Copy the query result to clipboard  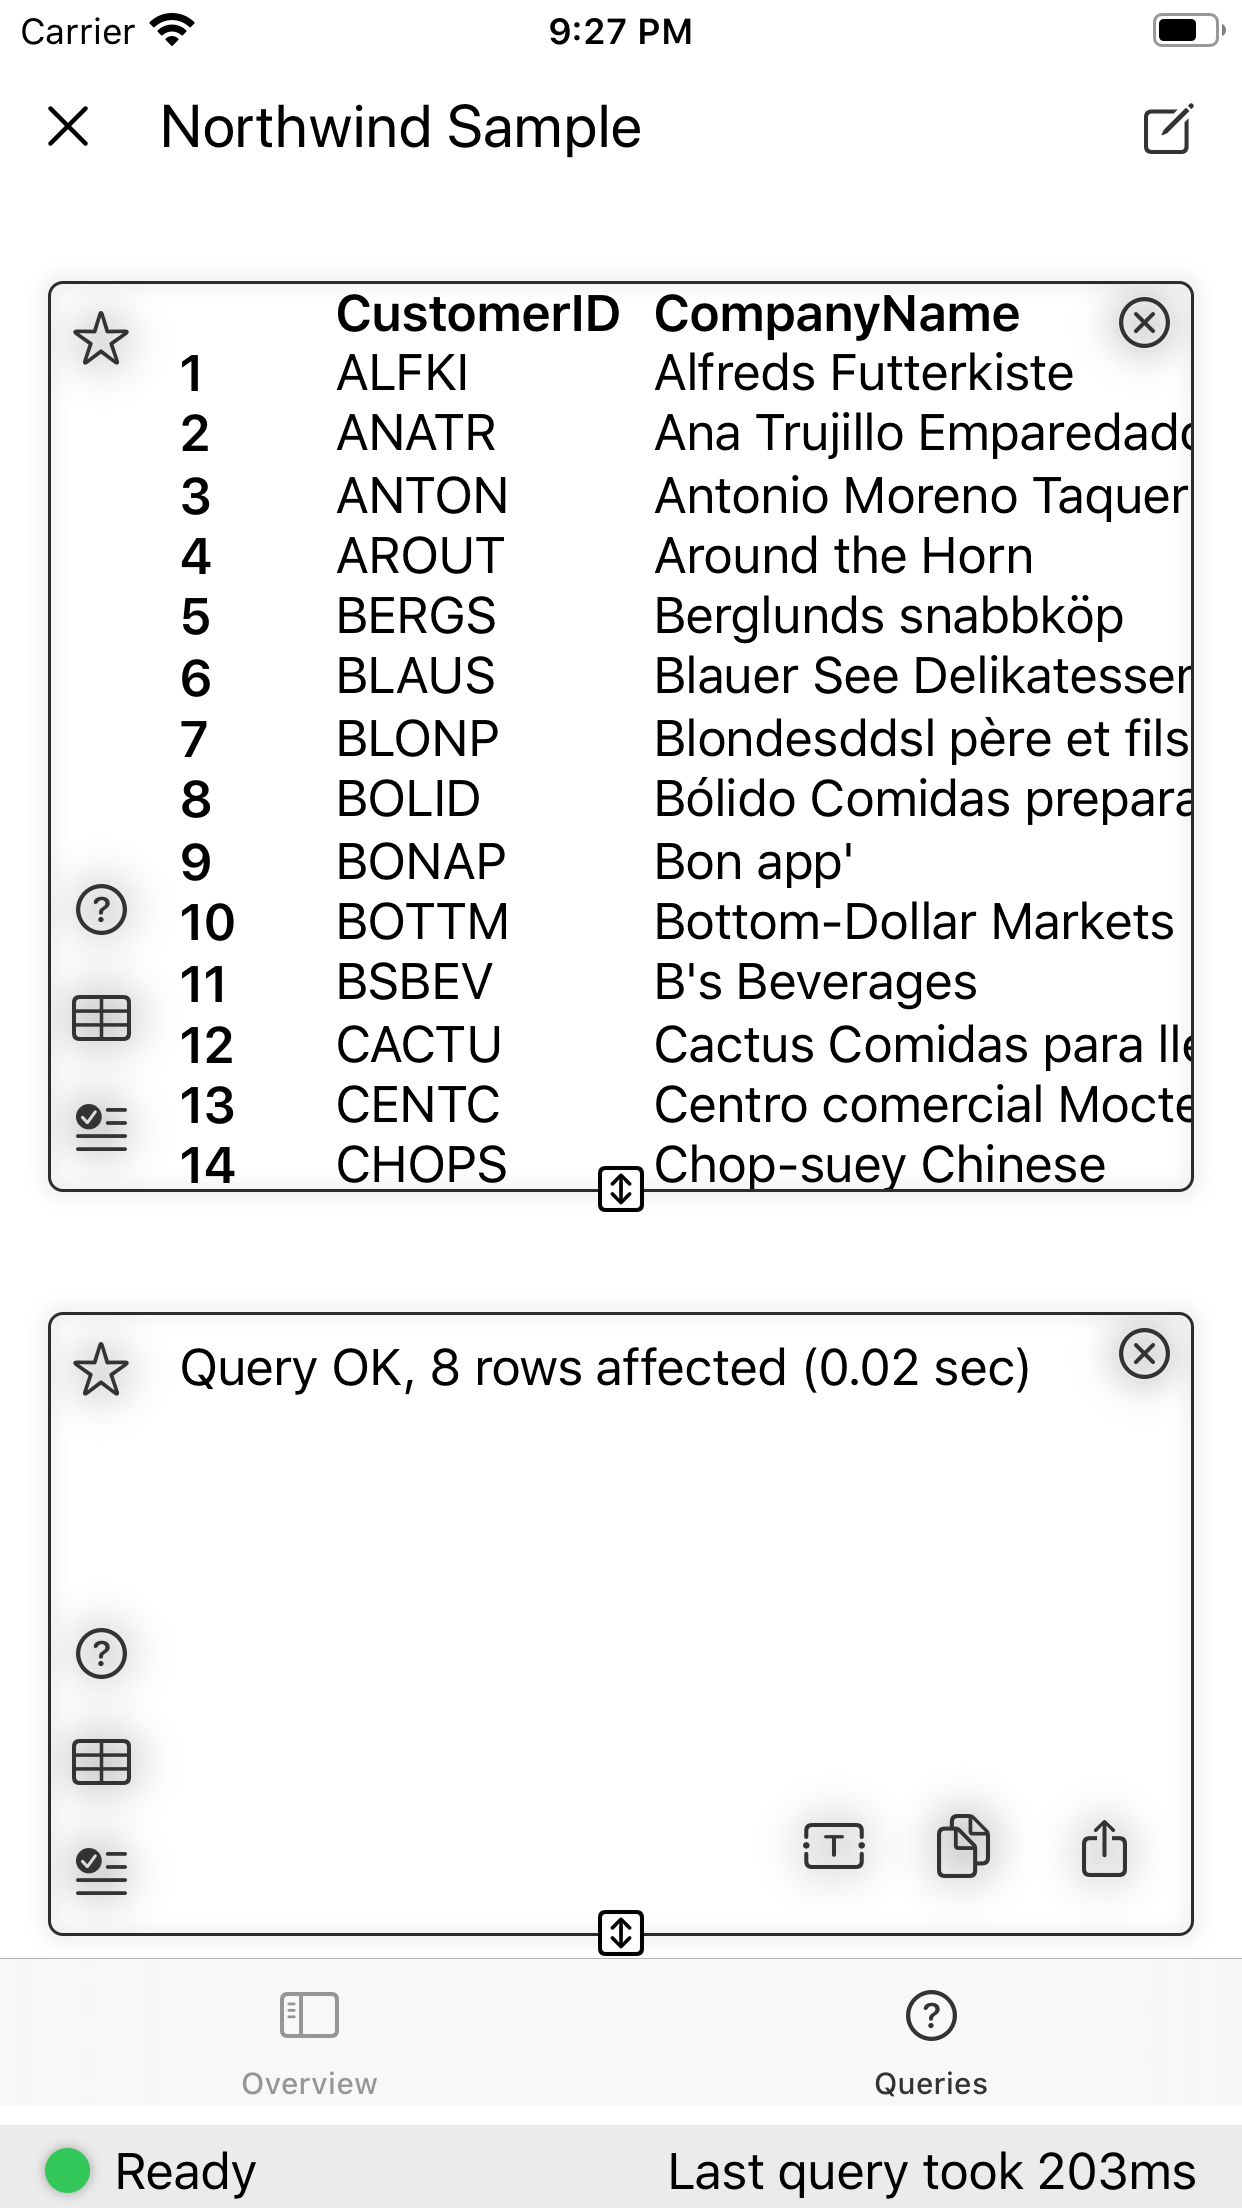(964, 1847)
